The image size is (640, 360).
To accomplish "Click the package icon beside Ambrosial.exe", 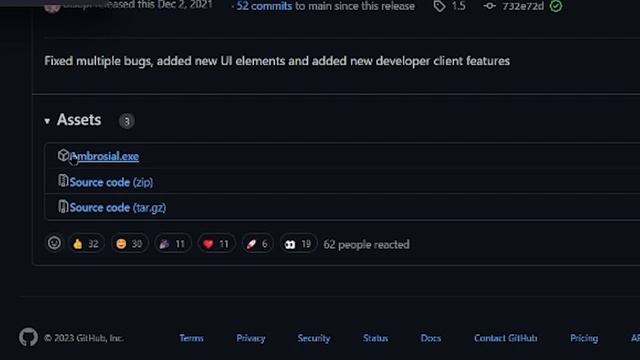I will [x=63, y=156].
